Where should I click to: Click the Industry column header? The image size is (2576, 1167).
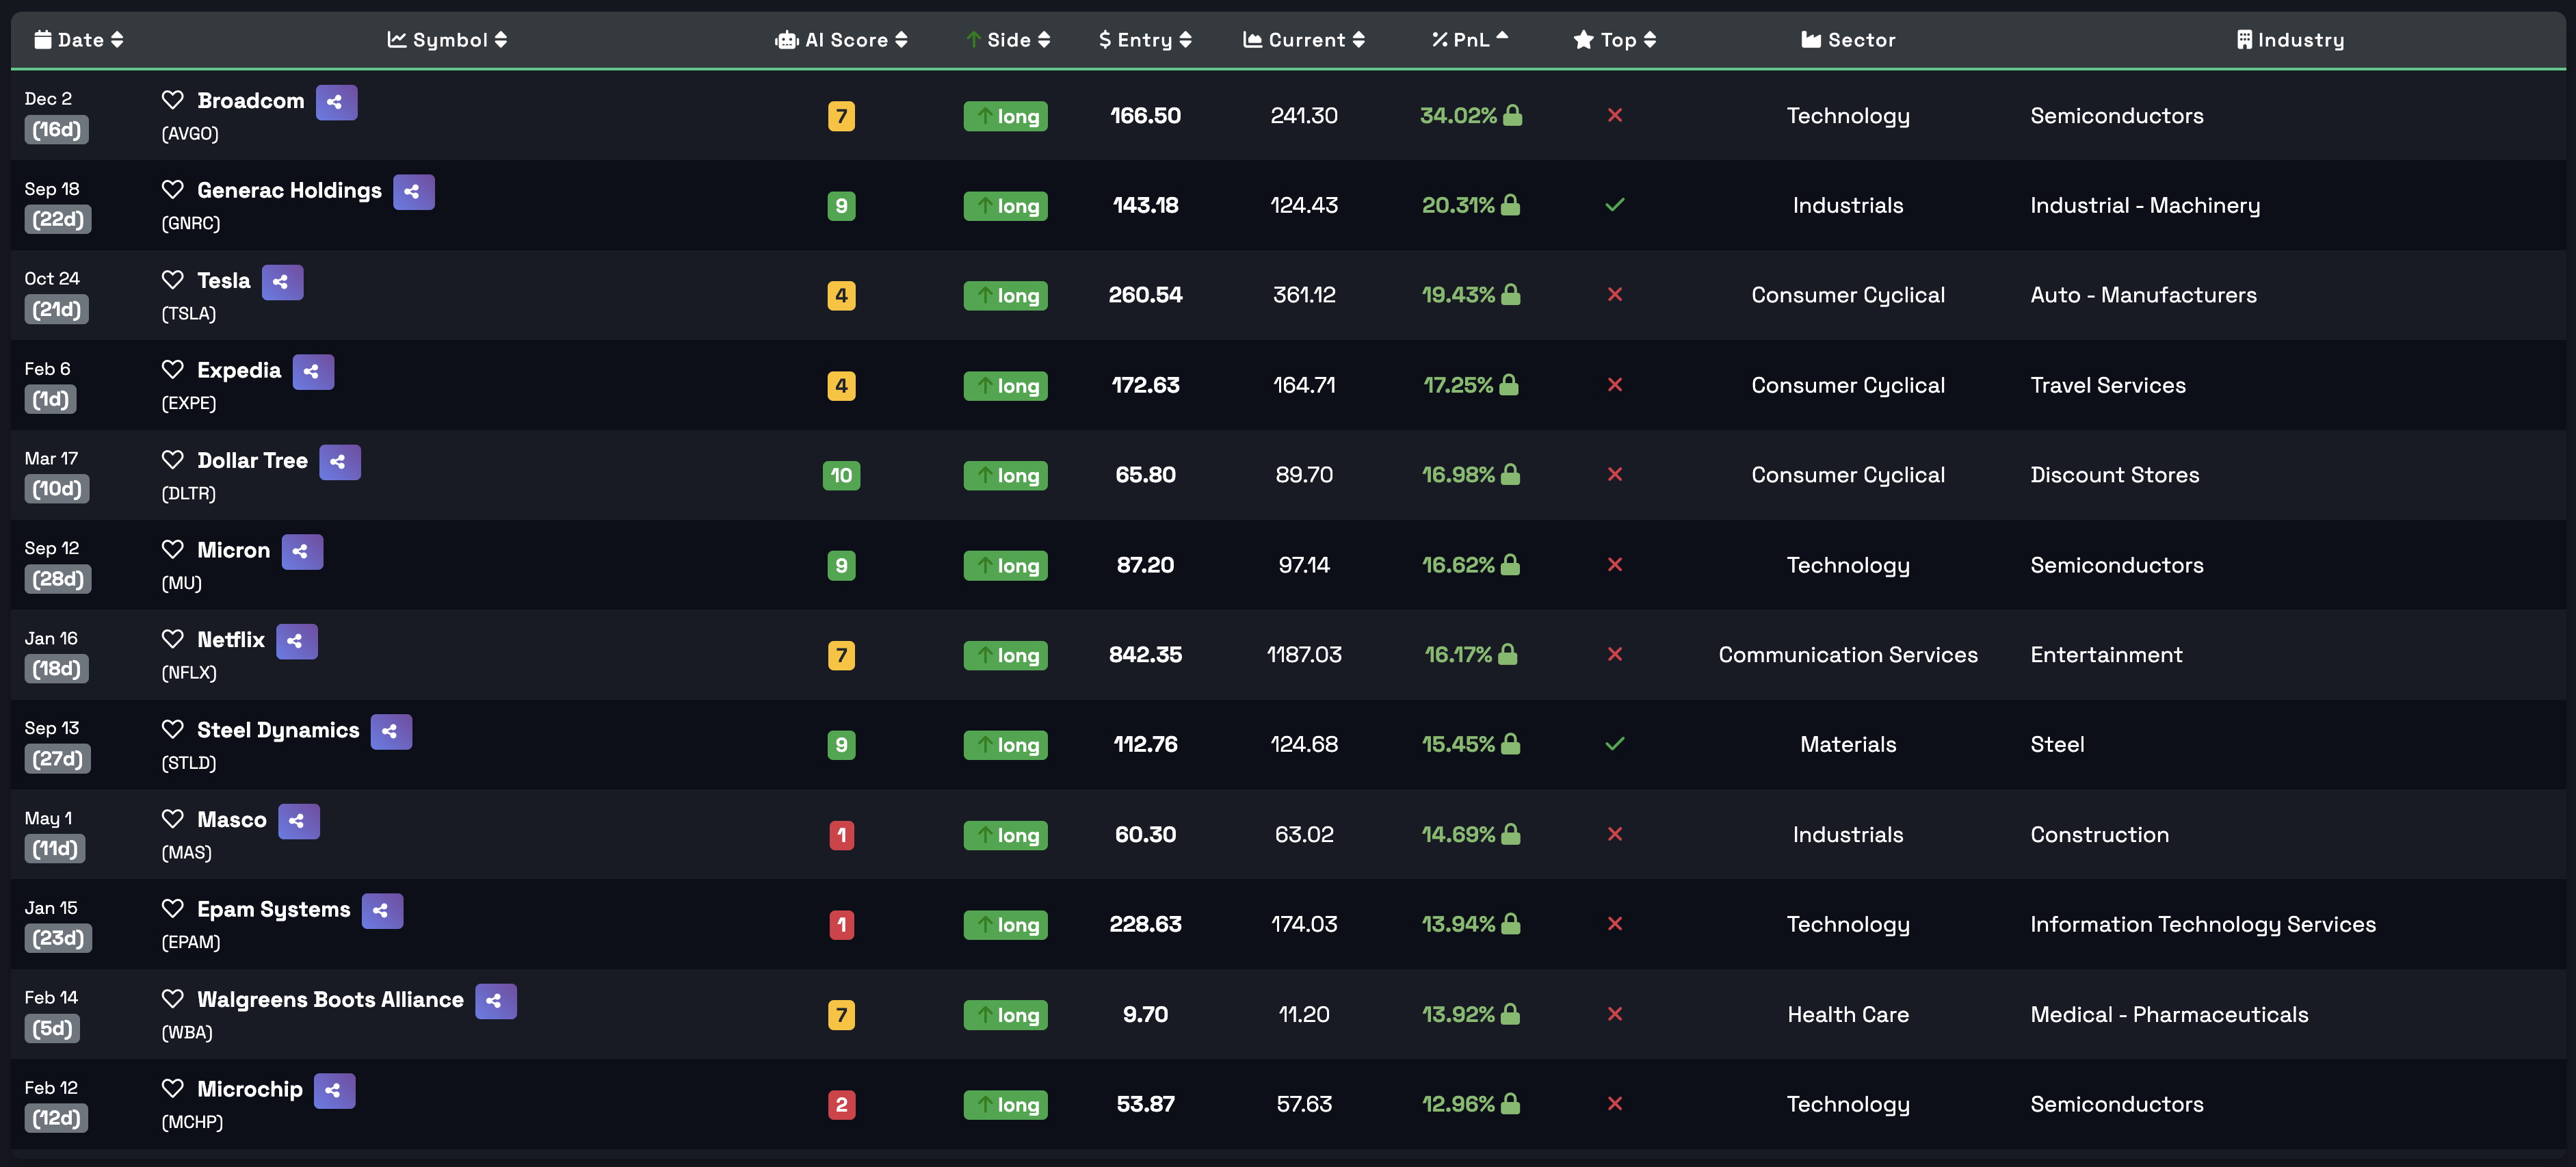(x=2290, y=40)
